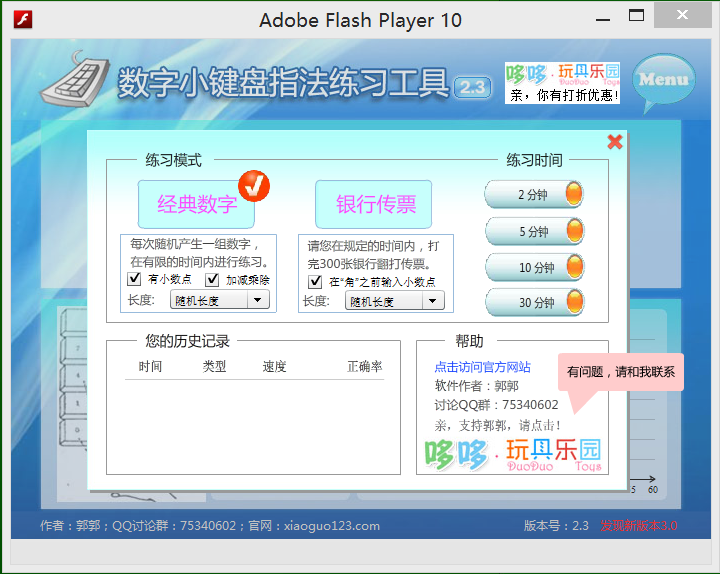This screenshot has height=574, width=720.
Task: Open the 哆哆玩具乐园 ad banner at top
Action: tap(562, 83)
